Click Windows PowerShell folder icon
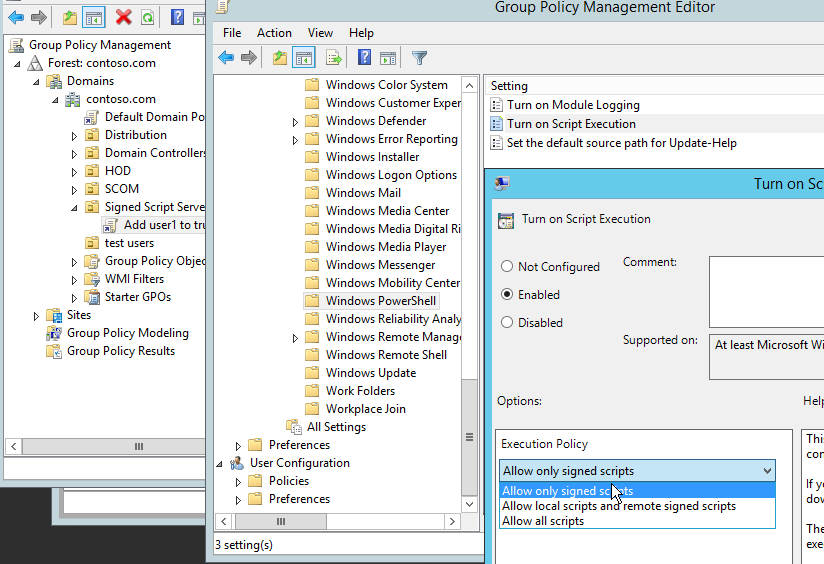The width and height of the screenshot is (824, 564). tap(312, 301)
